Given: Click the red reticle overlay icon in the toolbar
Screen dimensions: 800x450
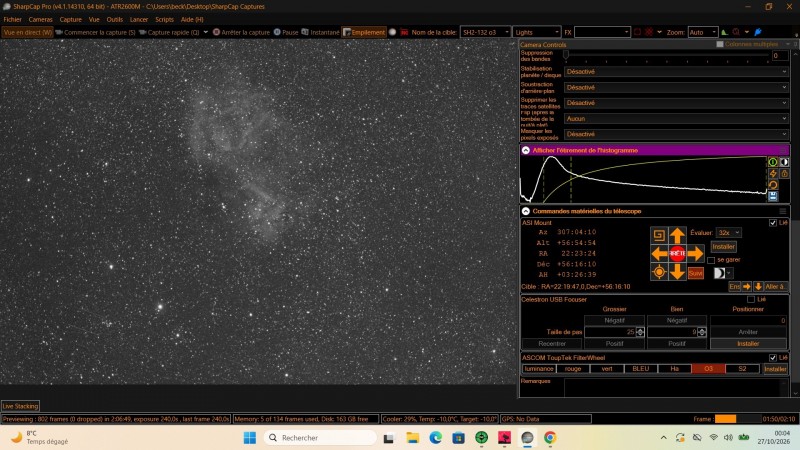Looking at the screenshot, I should point(649,32).
